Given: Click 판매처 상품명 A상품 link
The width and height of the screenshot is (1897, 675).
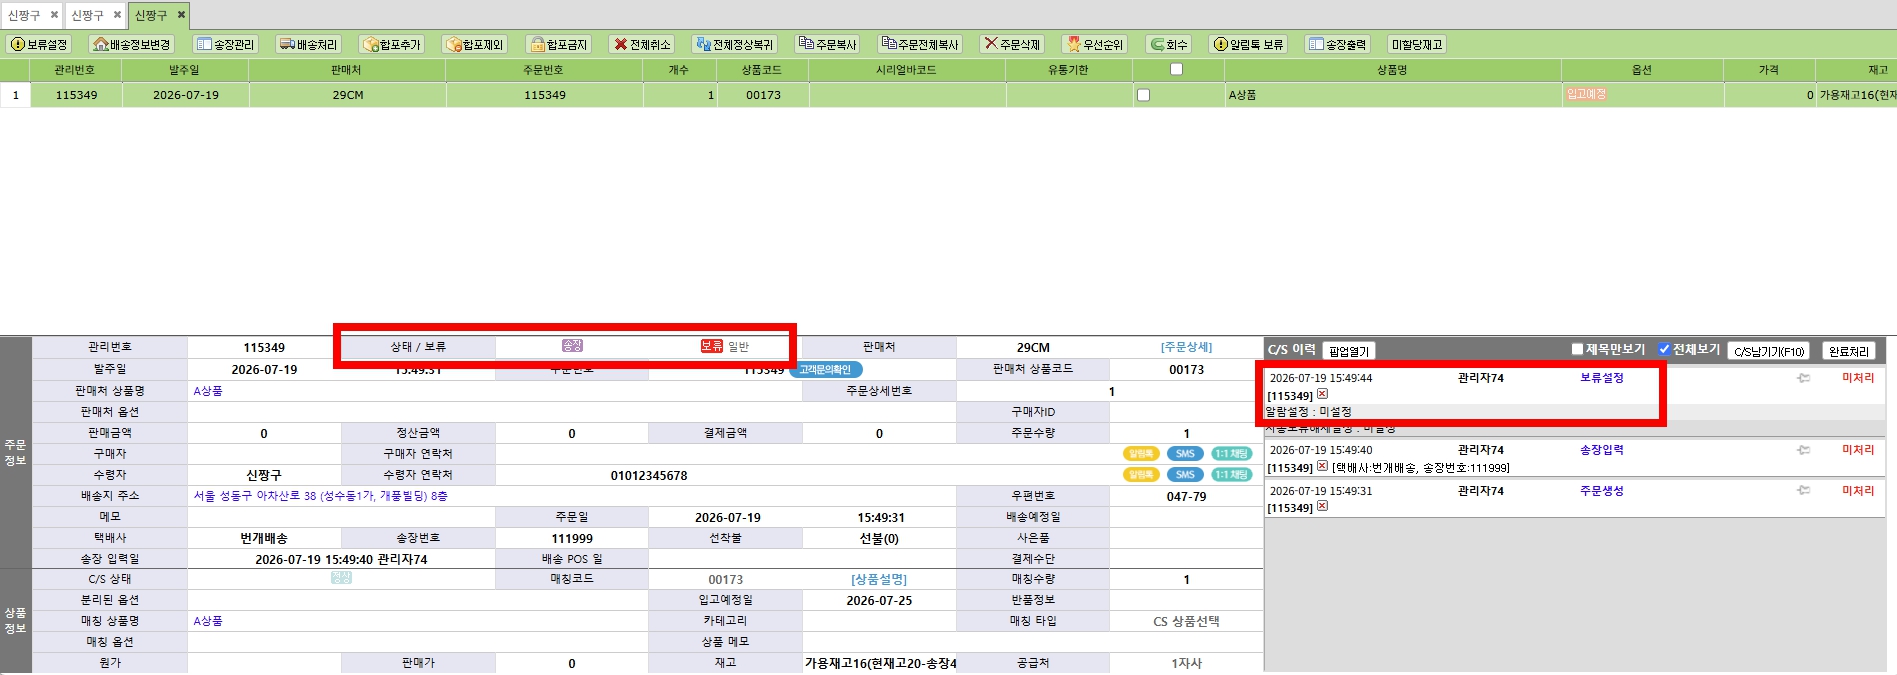Looking at the screenshot, I should pyautogui.click(x=208, y=391).
